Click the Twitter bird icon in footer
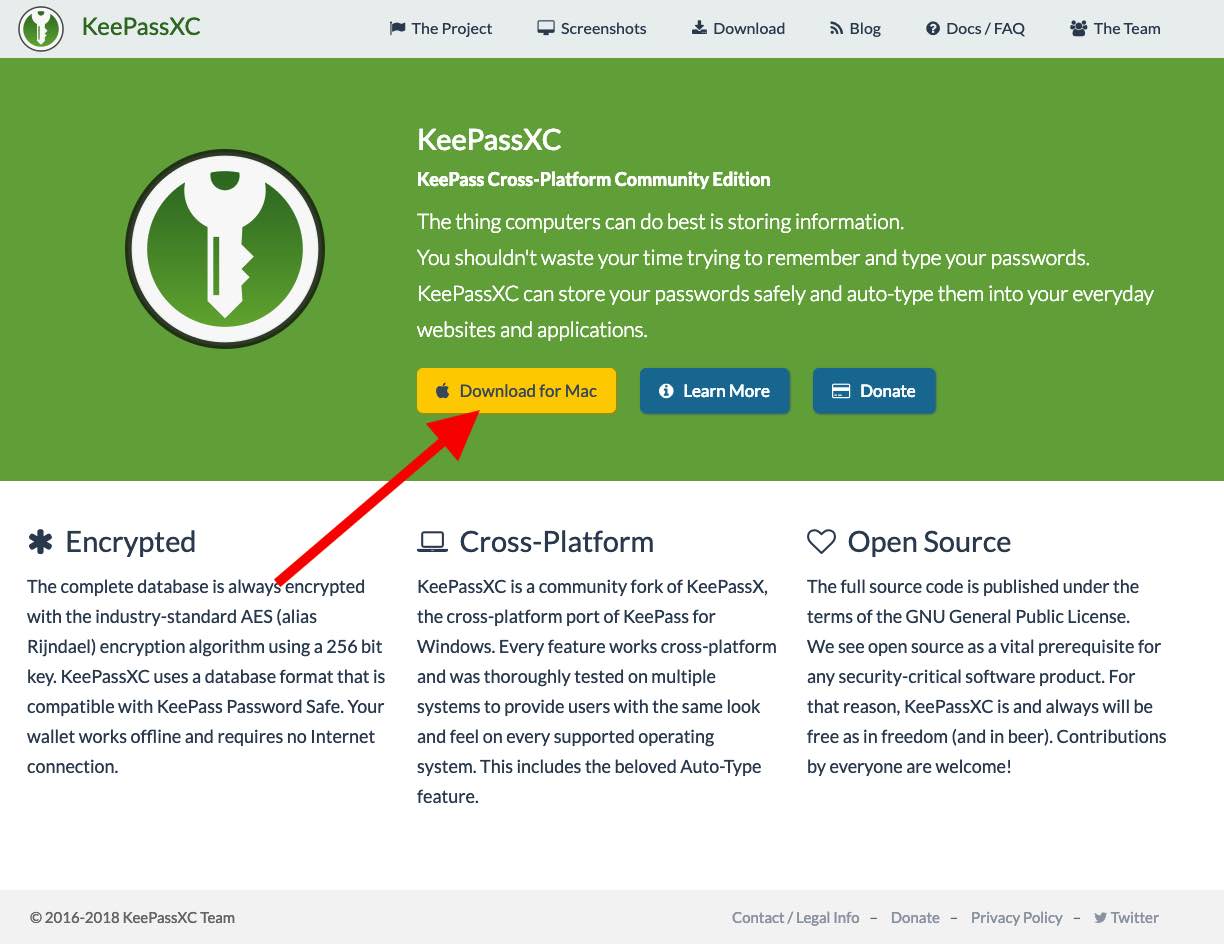Screen dimensions: 1224x944 tap(1100, 917)
